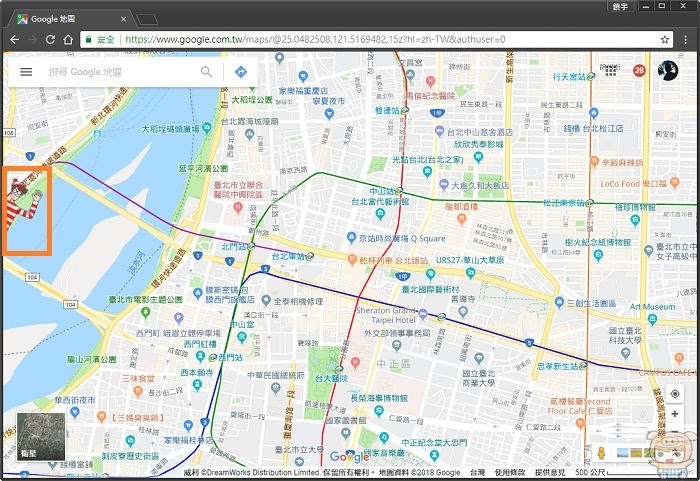Select 臺北市立聯合醫院 hospital pin

pyautogui.click(x=238, y=207)
